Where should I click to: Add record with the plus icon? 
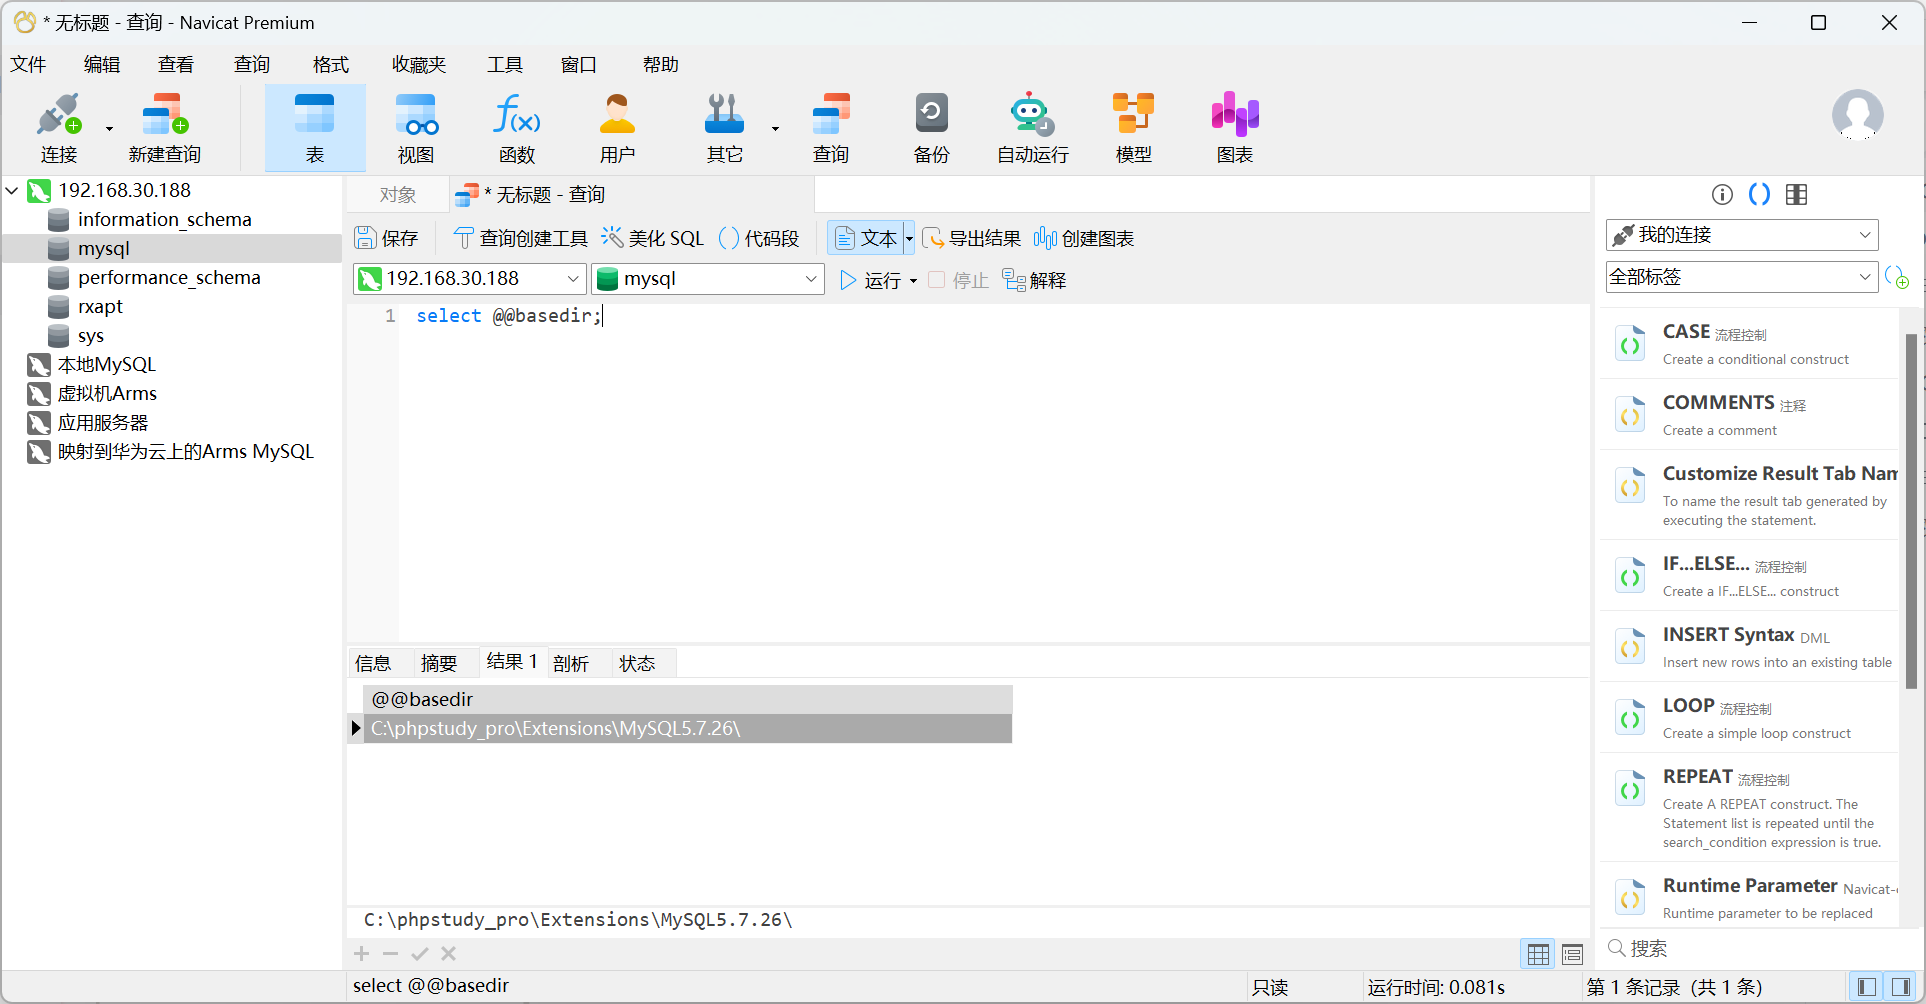click(362, 954)
